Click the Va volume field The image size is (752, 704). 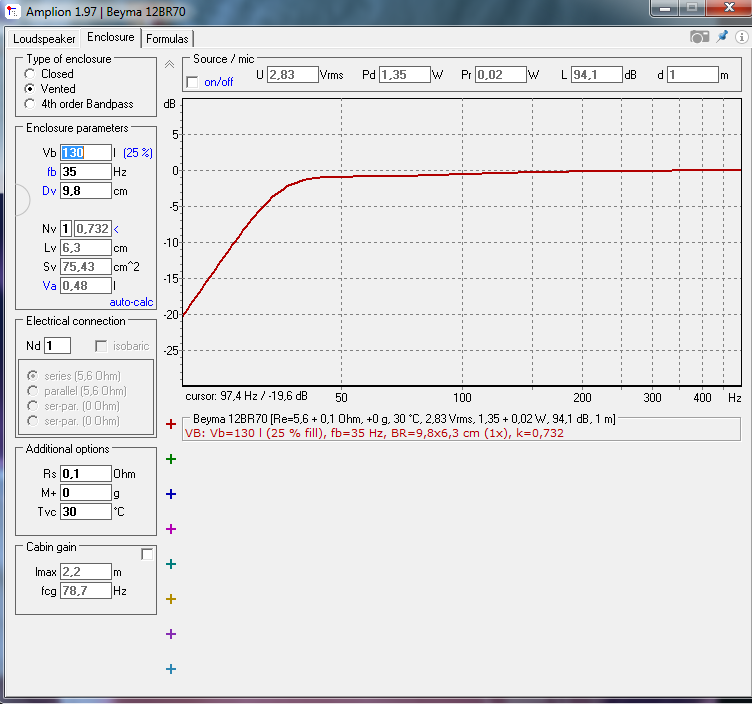(86, 286)
